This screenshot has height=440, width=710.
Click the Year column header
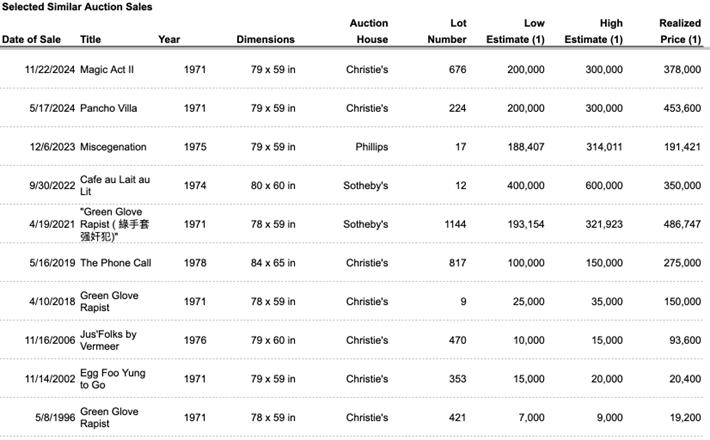pyautogui.click(x=169, y=40)
